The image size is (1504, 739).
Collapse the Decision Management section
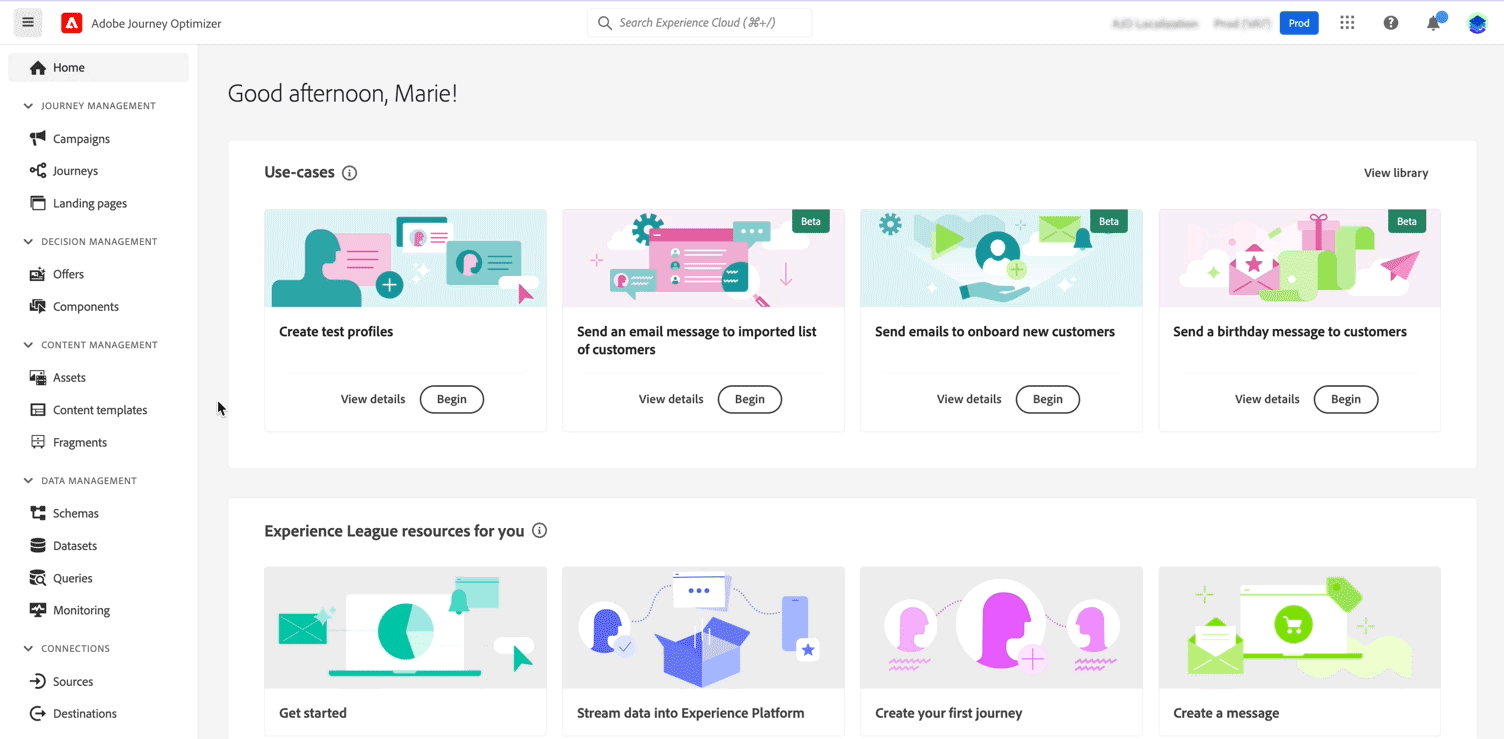click(x=28, y=241)
